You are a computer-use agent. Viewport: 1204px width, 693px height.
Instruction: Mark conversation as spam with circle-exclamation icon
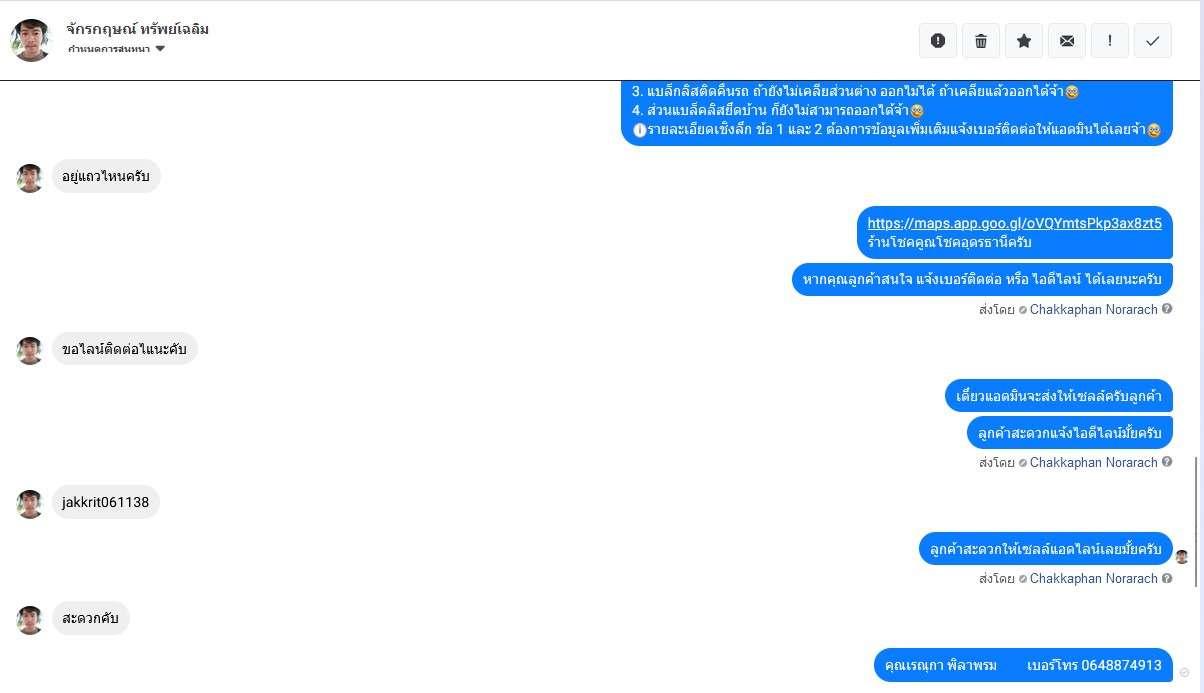coord(938,41)
